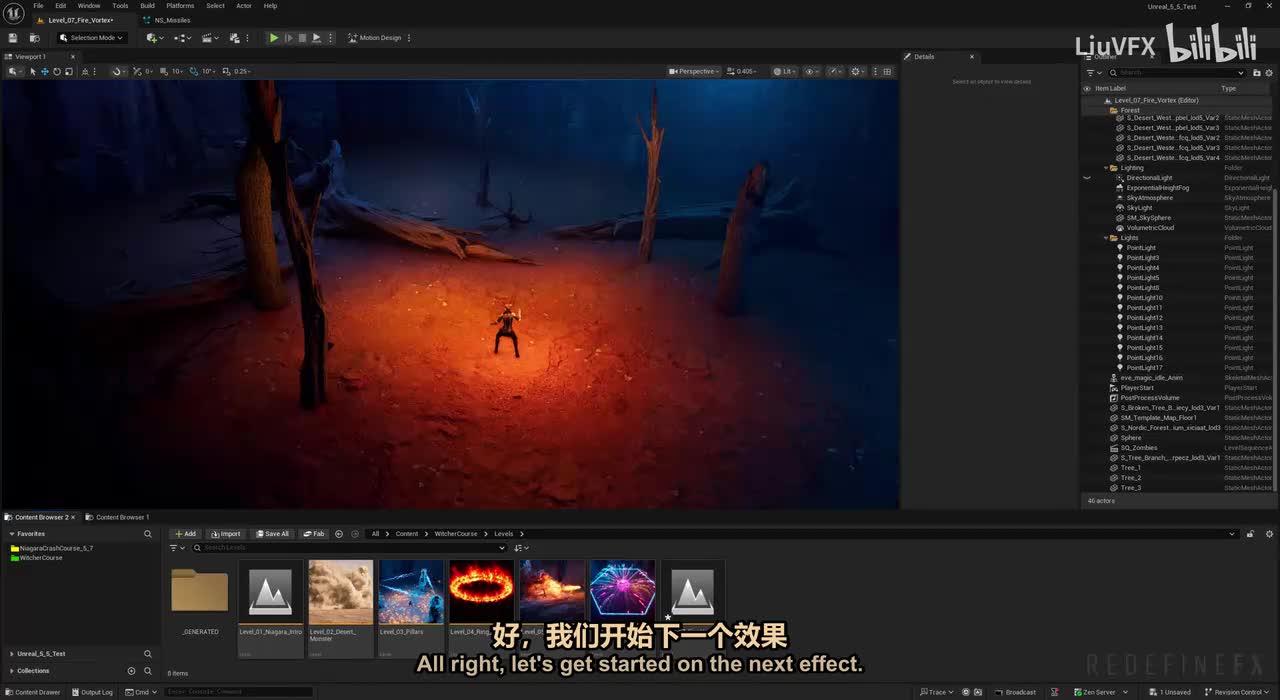Open the sort order dropdown icon
1280x700 pixels.
[521, 548]
